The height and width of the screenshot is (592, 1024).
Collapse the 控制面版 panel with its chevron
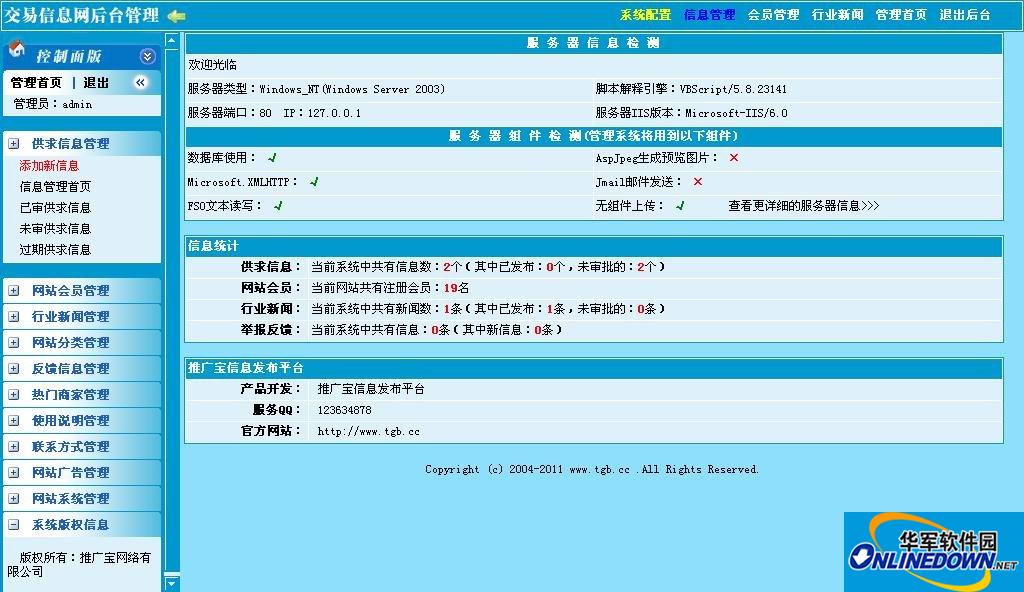146,55
